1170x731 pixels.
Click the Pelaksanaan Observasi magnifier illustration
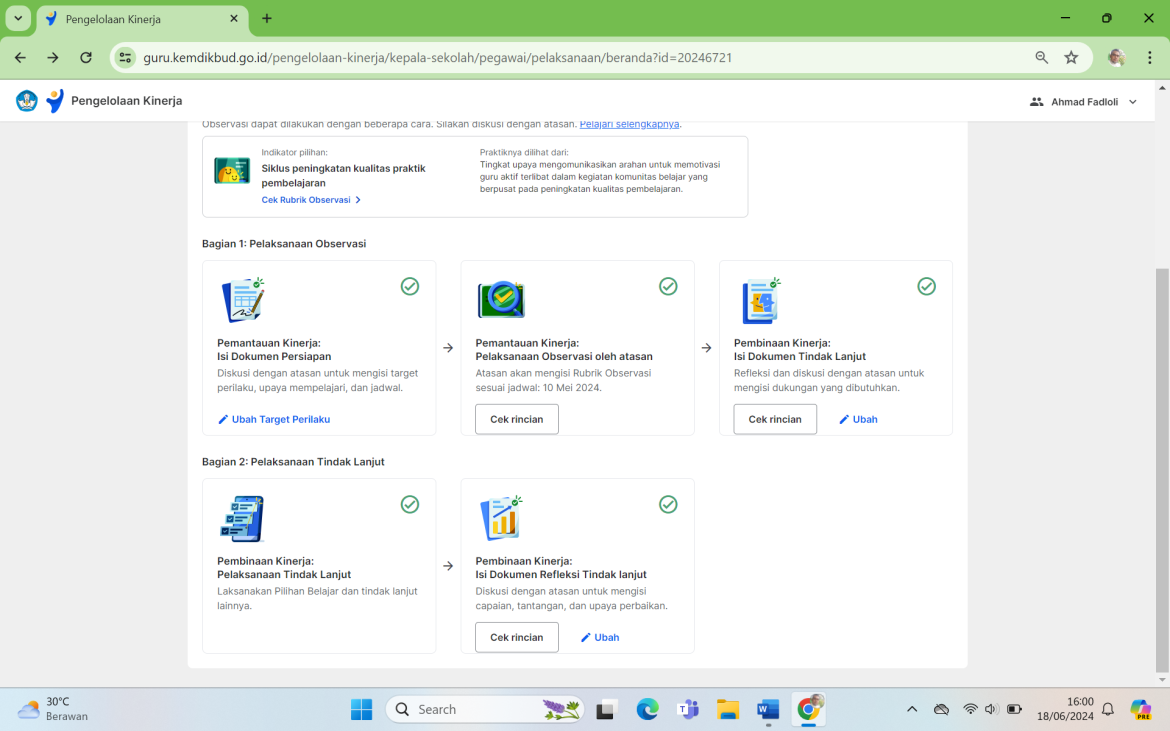[x=501, y=300]
